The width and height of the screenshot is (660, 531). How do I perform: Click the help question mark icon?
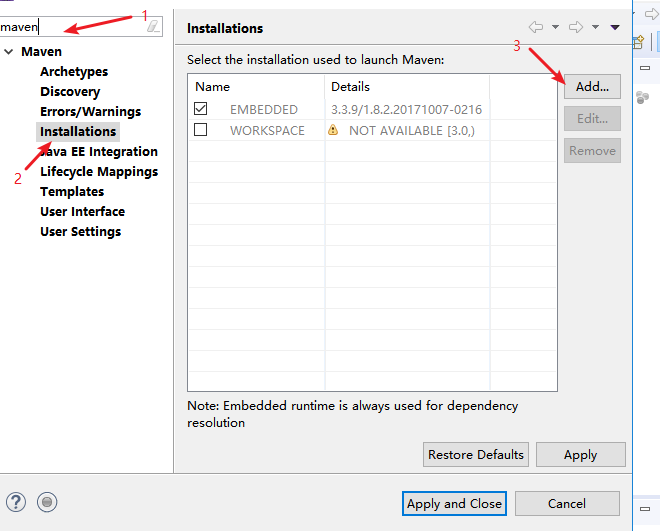(x=16, y=502)
